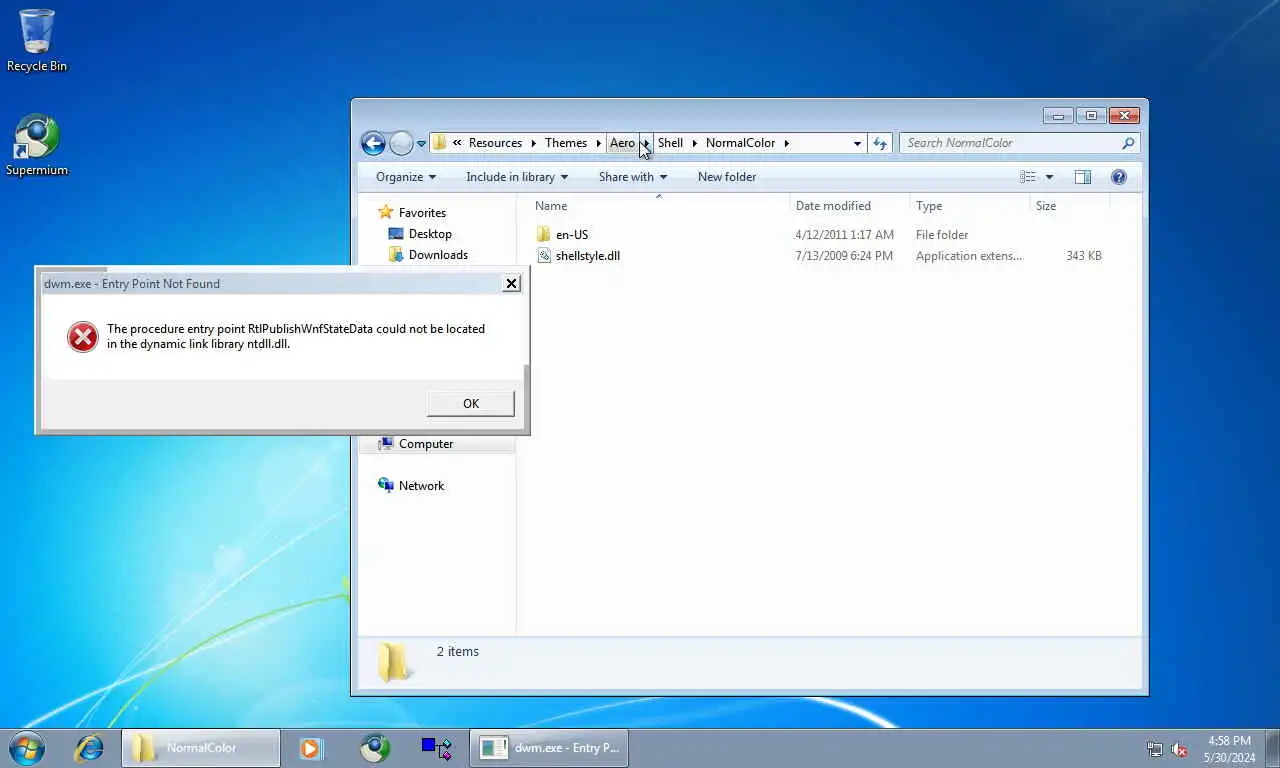Open the Recycle Bin desktop icon
The image size is (1280, 768).
point(37,40)
